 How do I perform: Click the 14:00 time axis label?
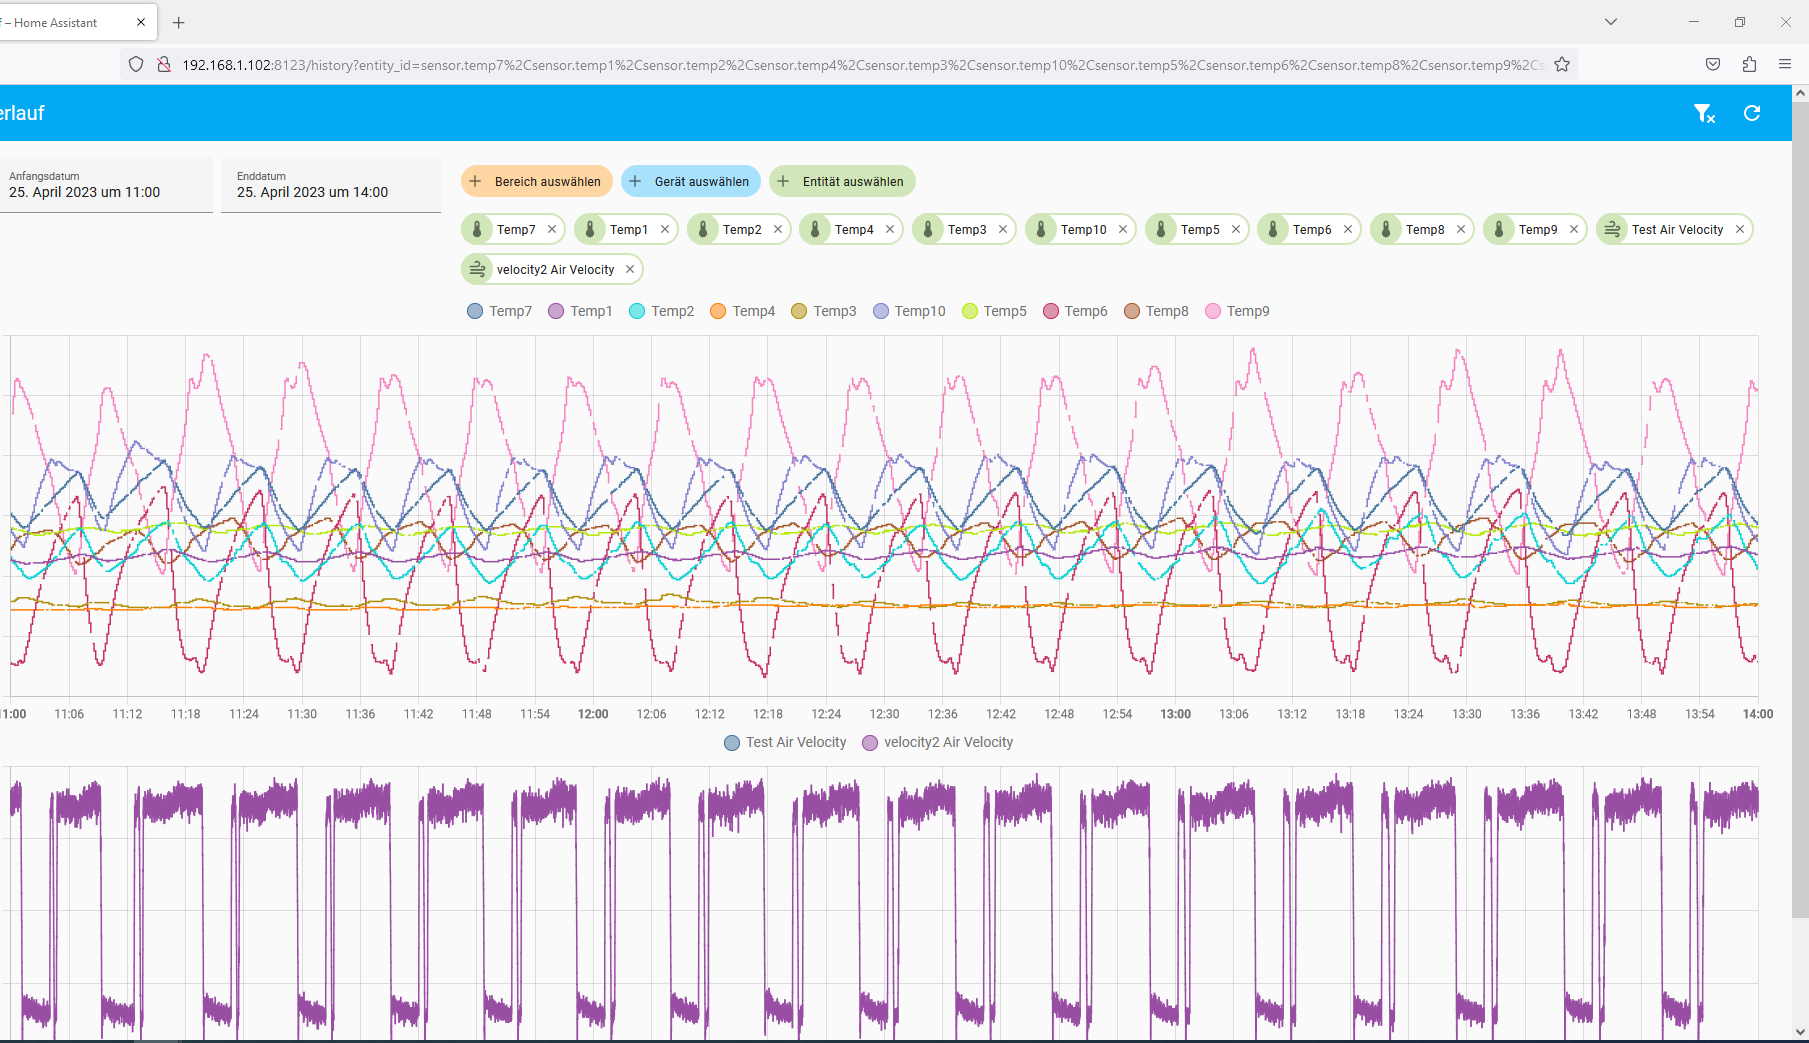click(x=1758, y=714)
